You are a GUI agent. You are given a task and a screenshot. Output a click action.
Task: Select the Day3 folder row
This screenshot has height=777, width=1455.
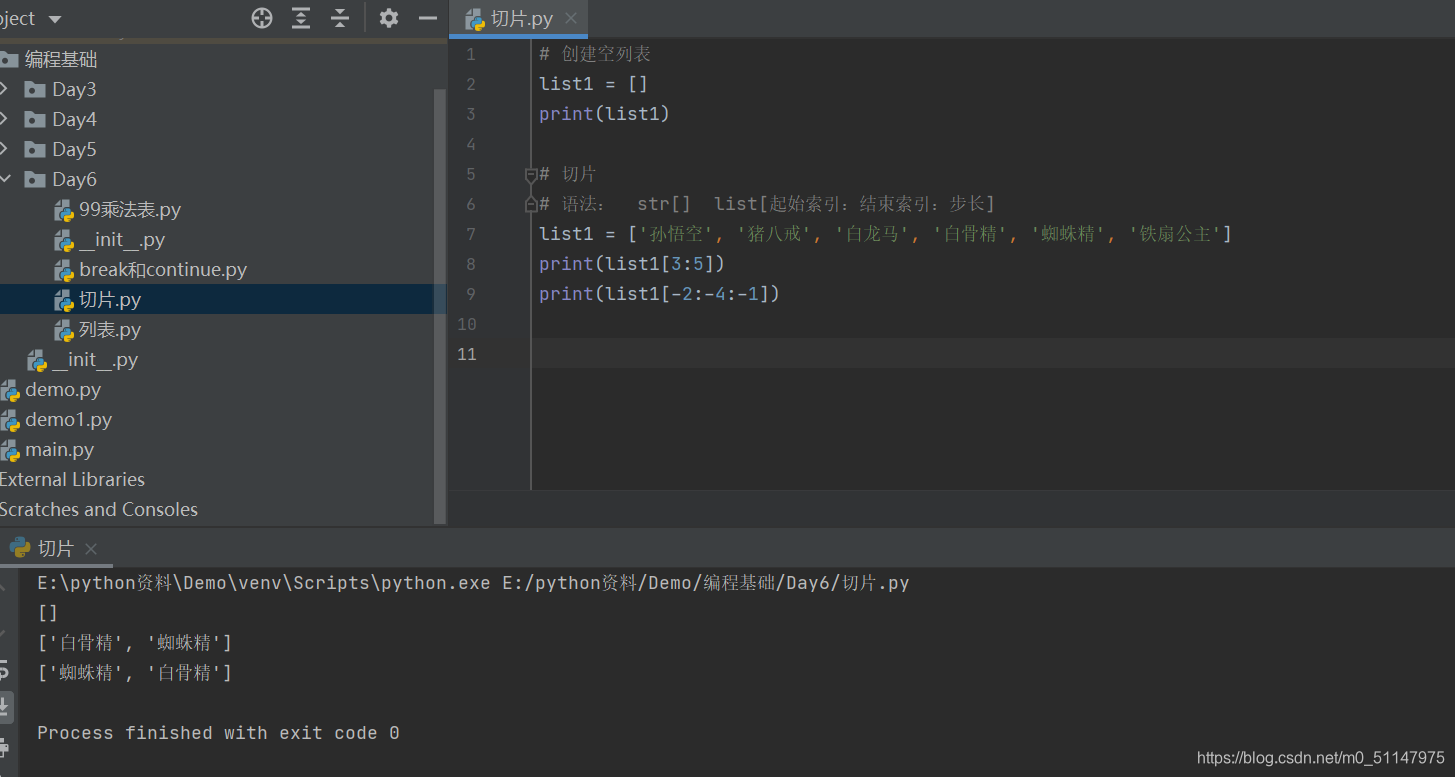point(218,89)
